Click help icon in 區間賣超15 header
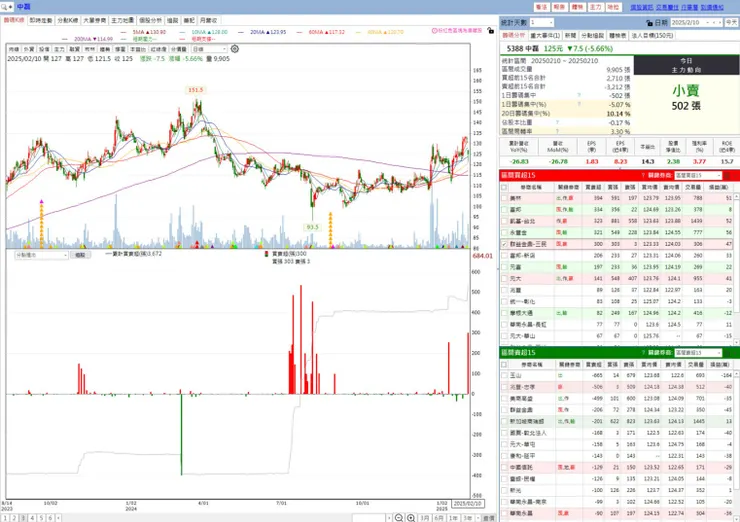The width and height of the screenshot is (740, 522). [x=643, y=353]
